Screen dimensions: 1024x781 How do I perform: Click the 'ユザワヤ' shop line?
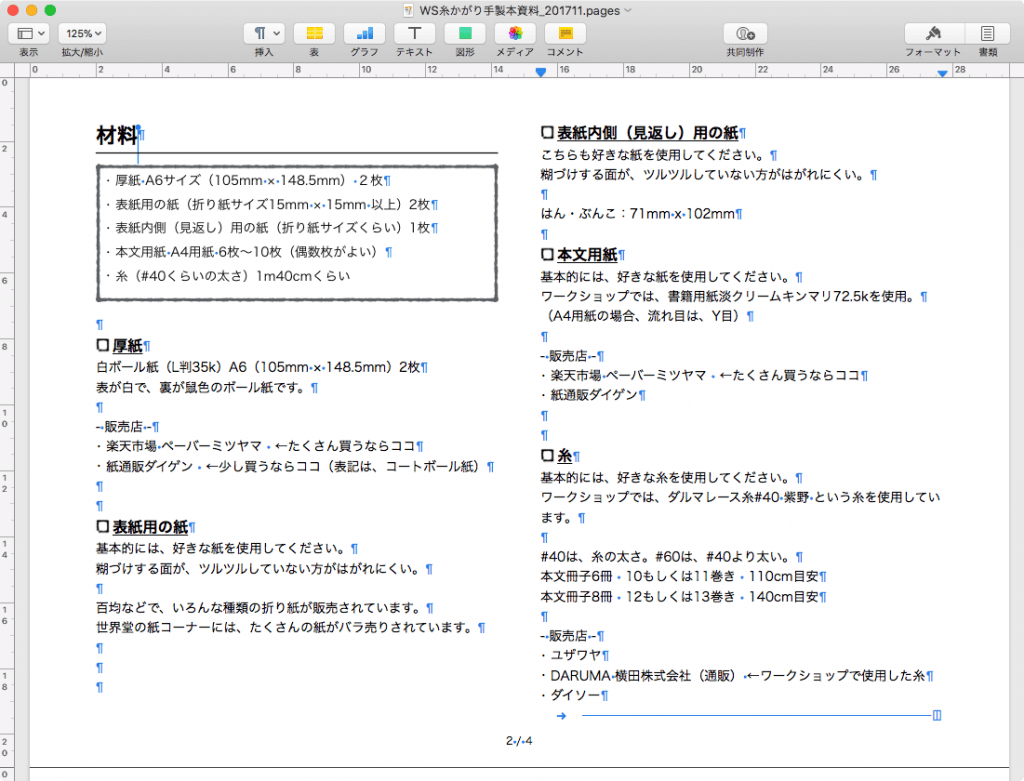click(575, 656)
